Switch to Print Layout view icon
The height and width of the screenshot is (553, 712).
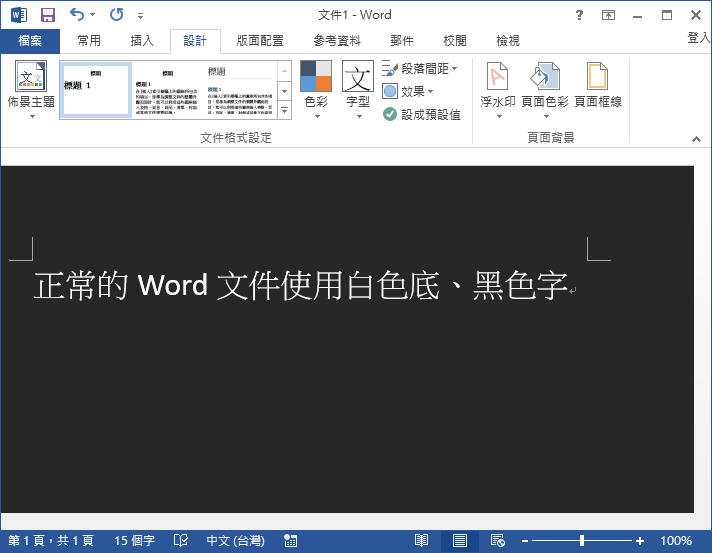coord(460,541)
